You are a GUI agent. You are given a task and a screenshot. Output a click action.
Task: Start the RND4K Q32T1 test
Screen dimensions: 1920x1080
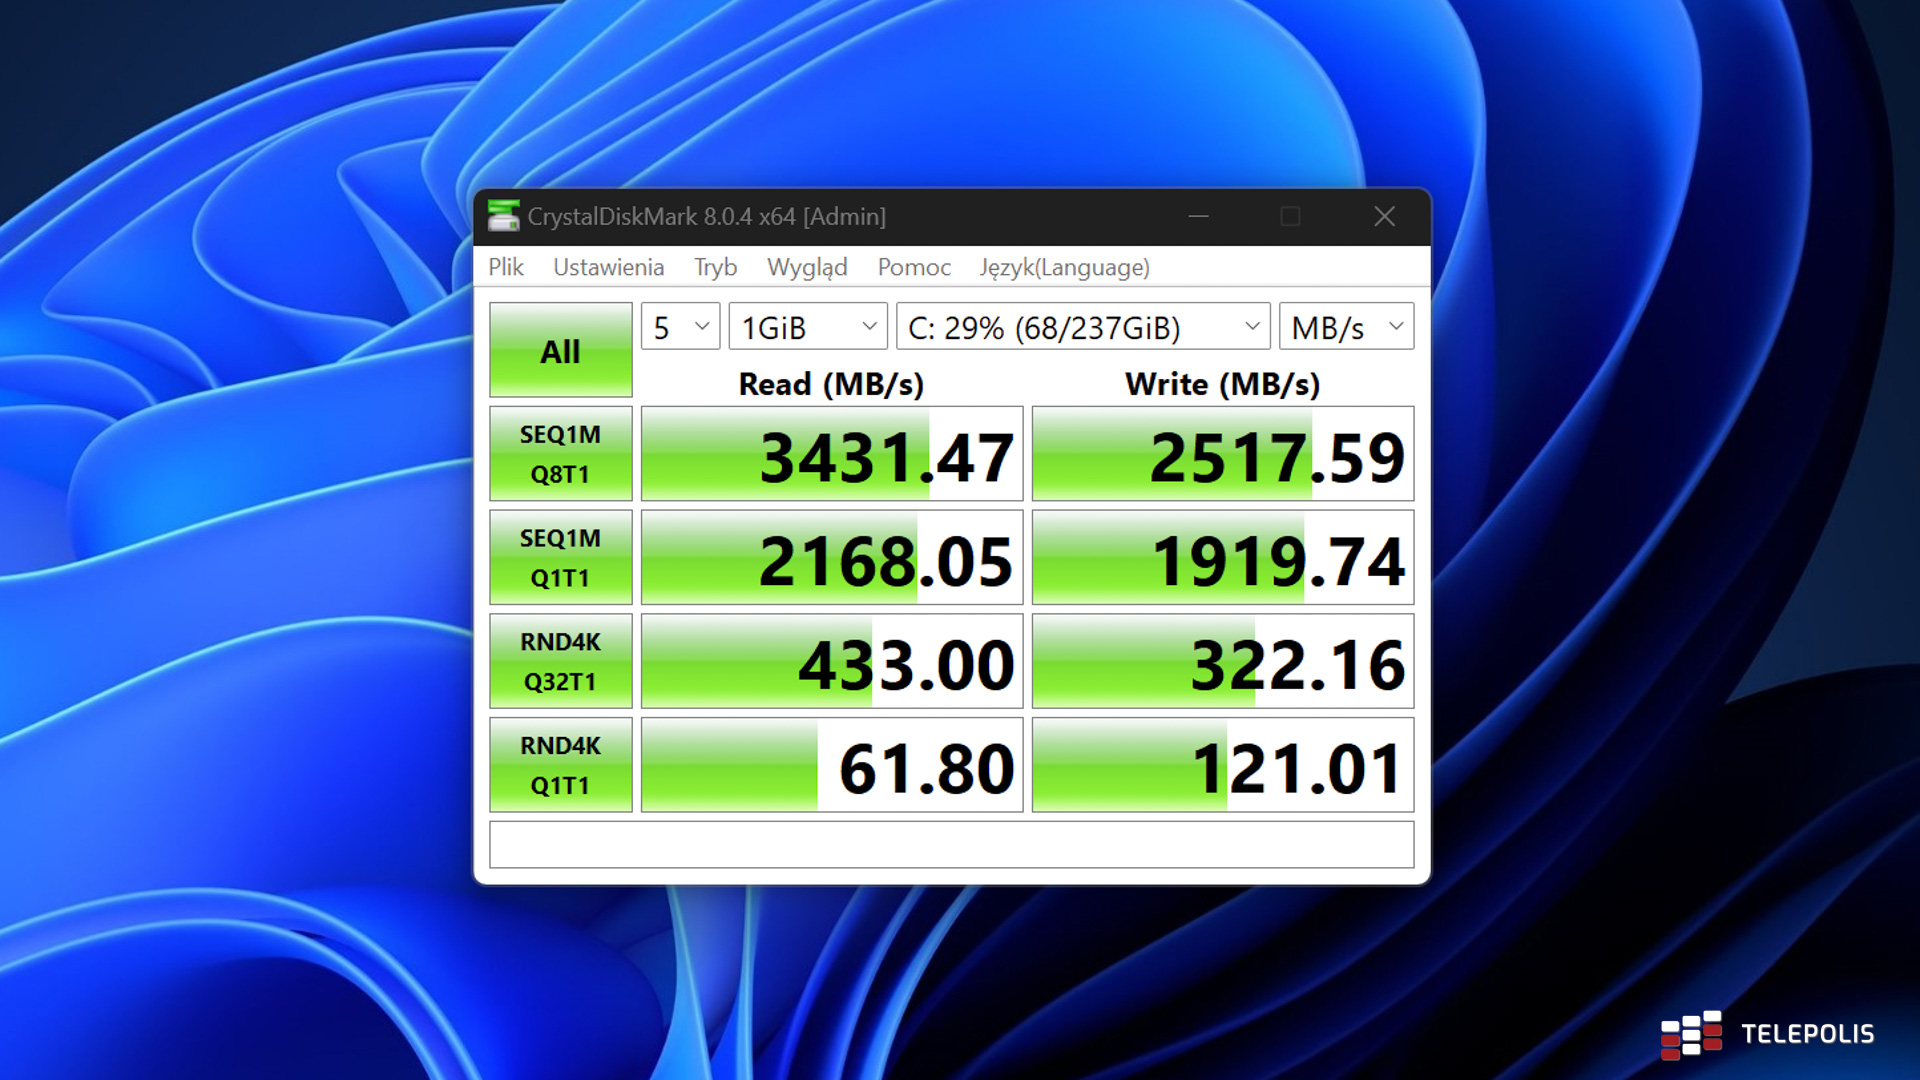[x=560, y=662]
